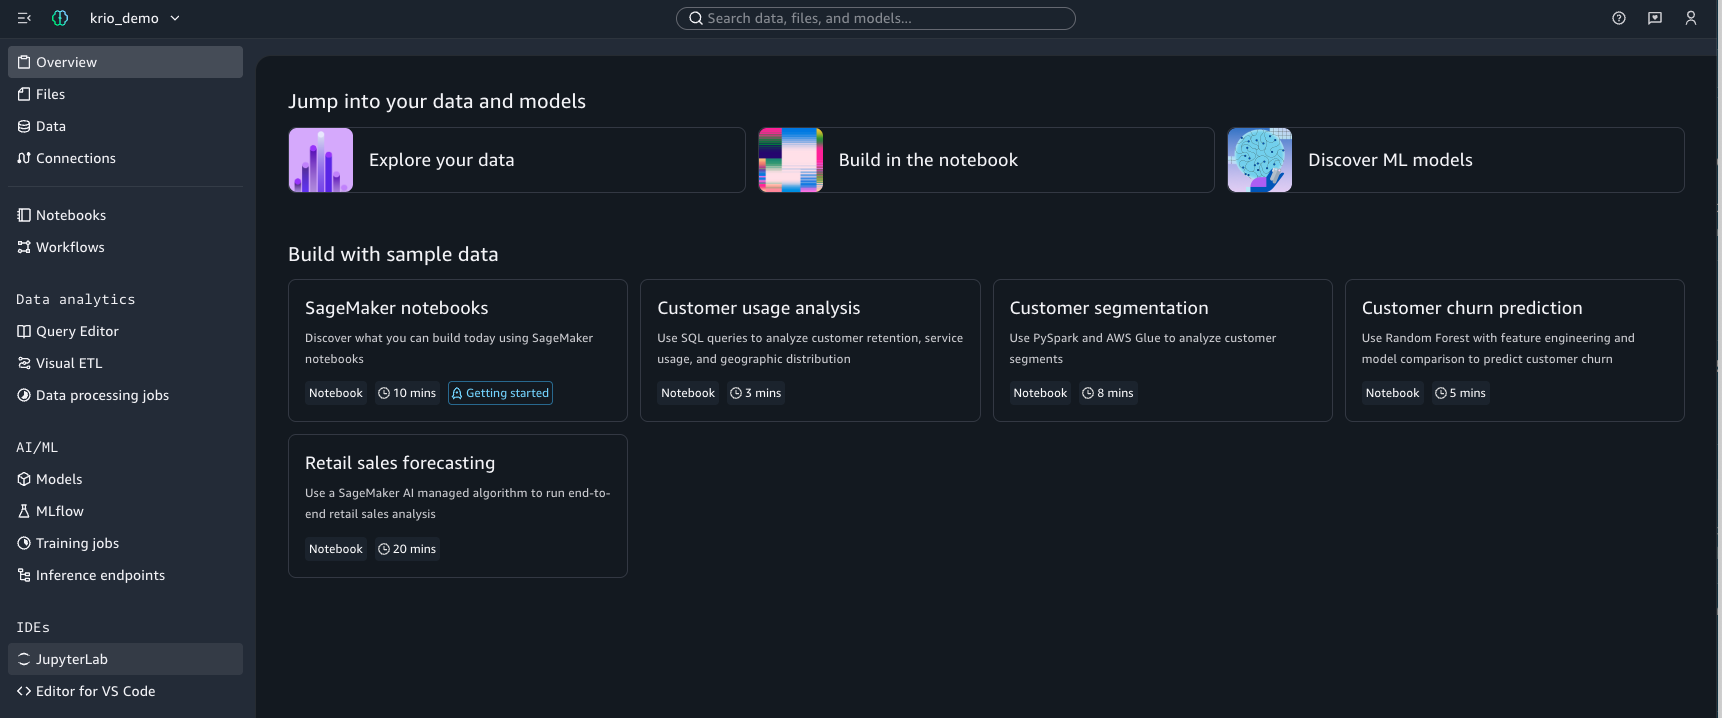Open the Customer usage analysis sample

tap(810, 350)
